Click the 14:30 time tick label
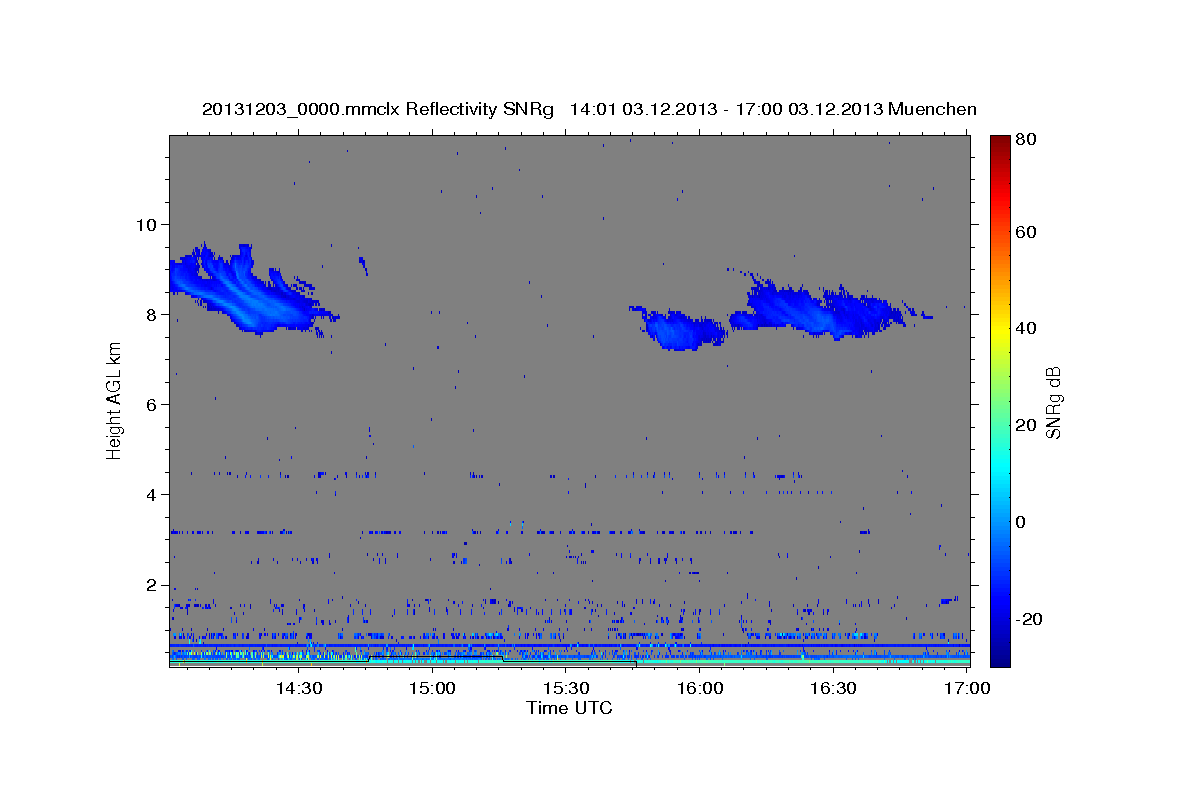 pyautogui.click(x=299, y=689)
